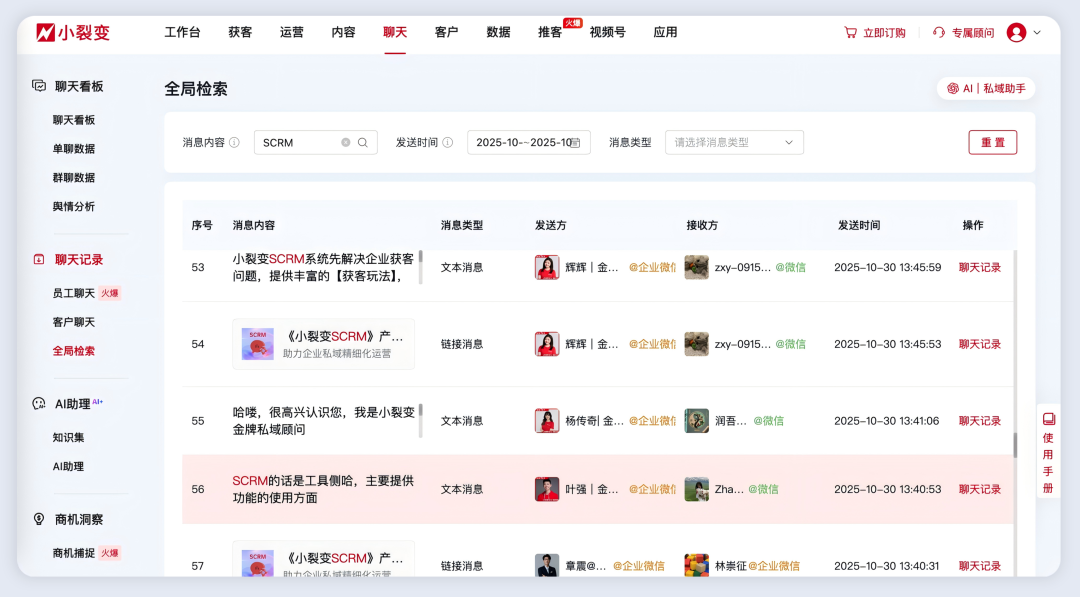Click the shopping cart icon beside 立即订购
Viewport: 1080px width, 597px height.
tap(851, 31)
